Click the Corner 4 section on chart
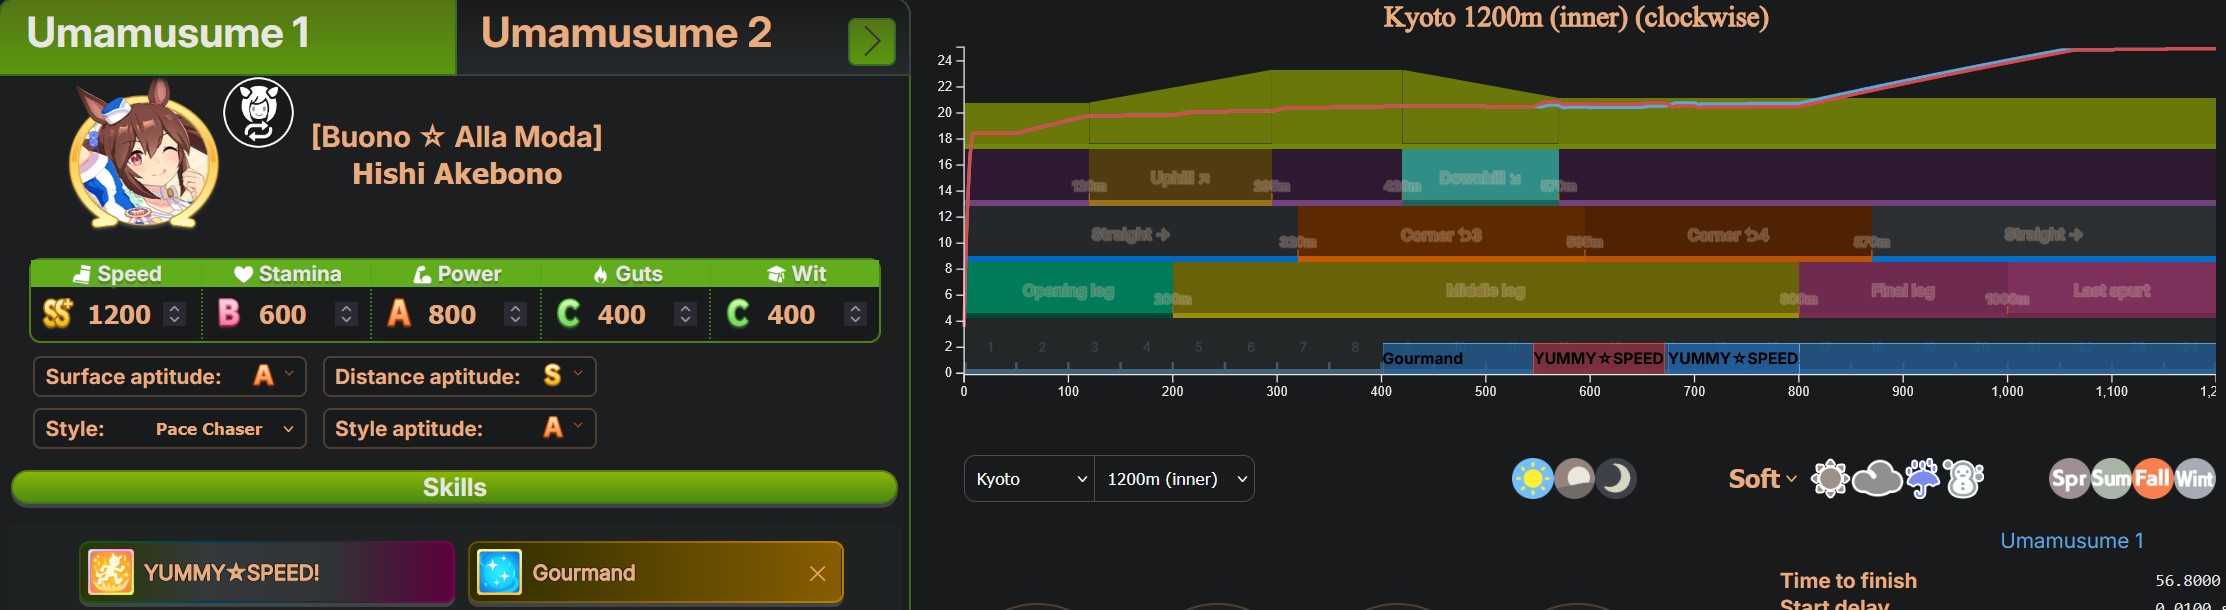 pos(1728,234)
